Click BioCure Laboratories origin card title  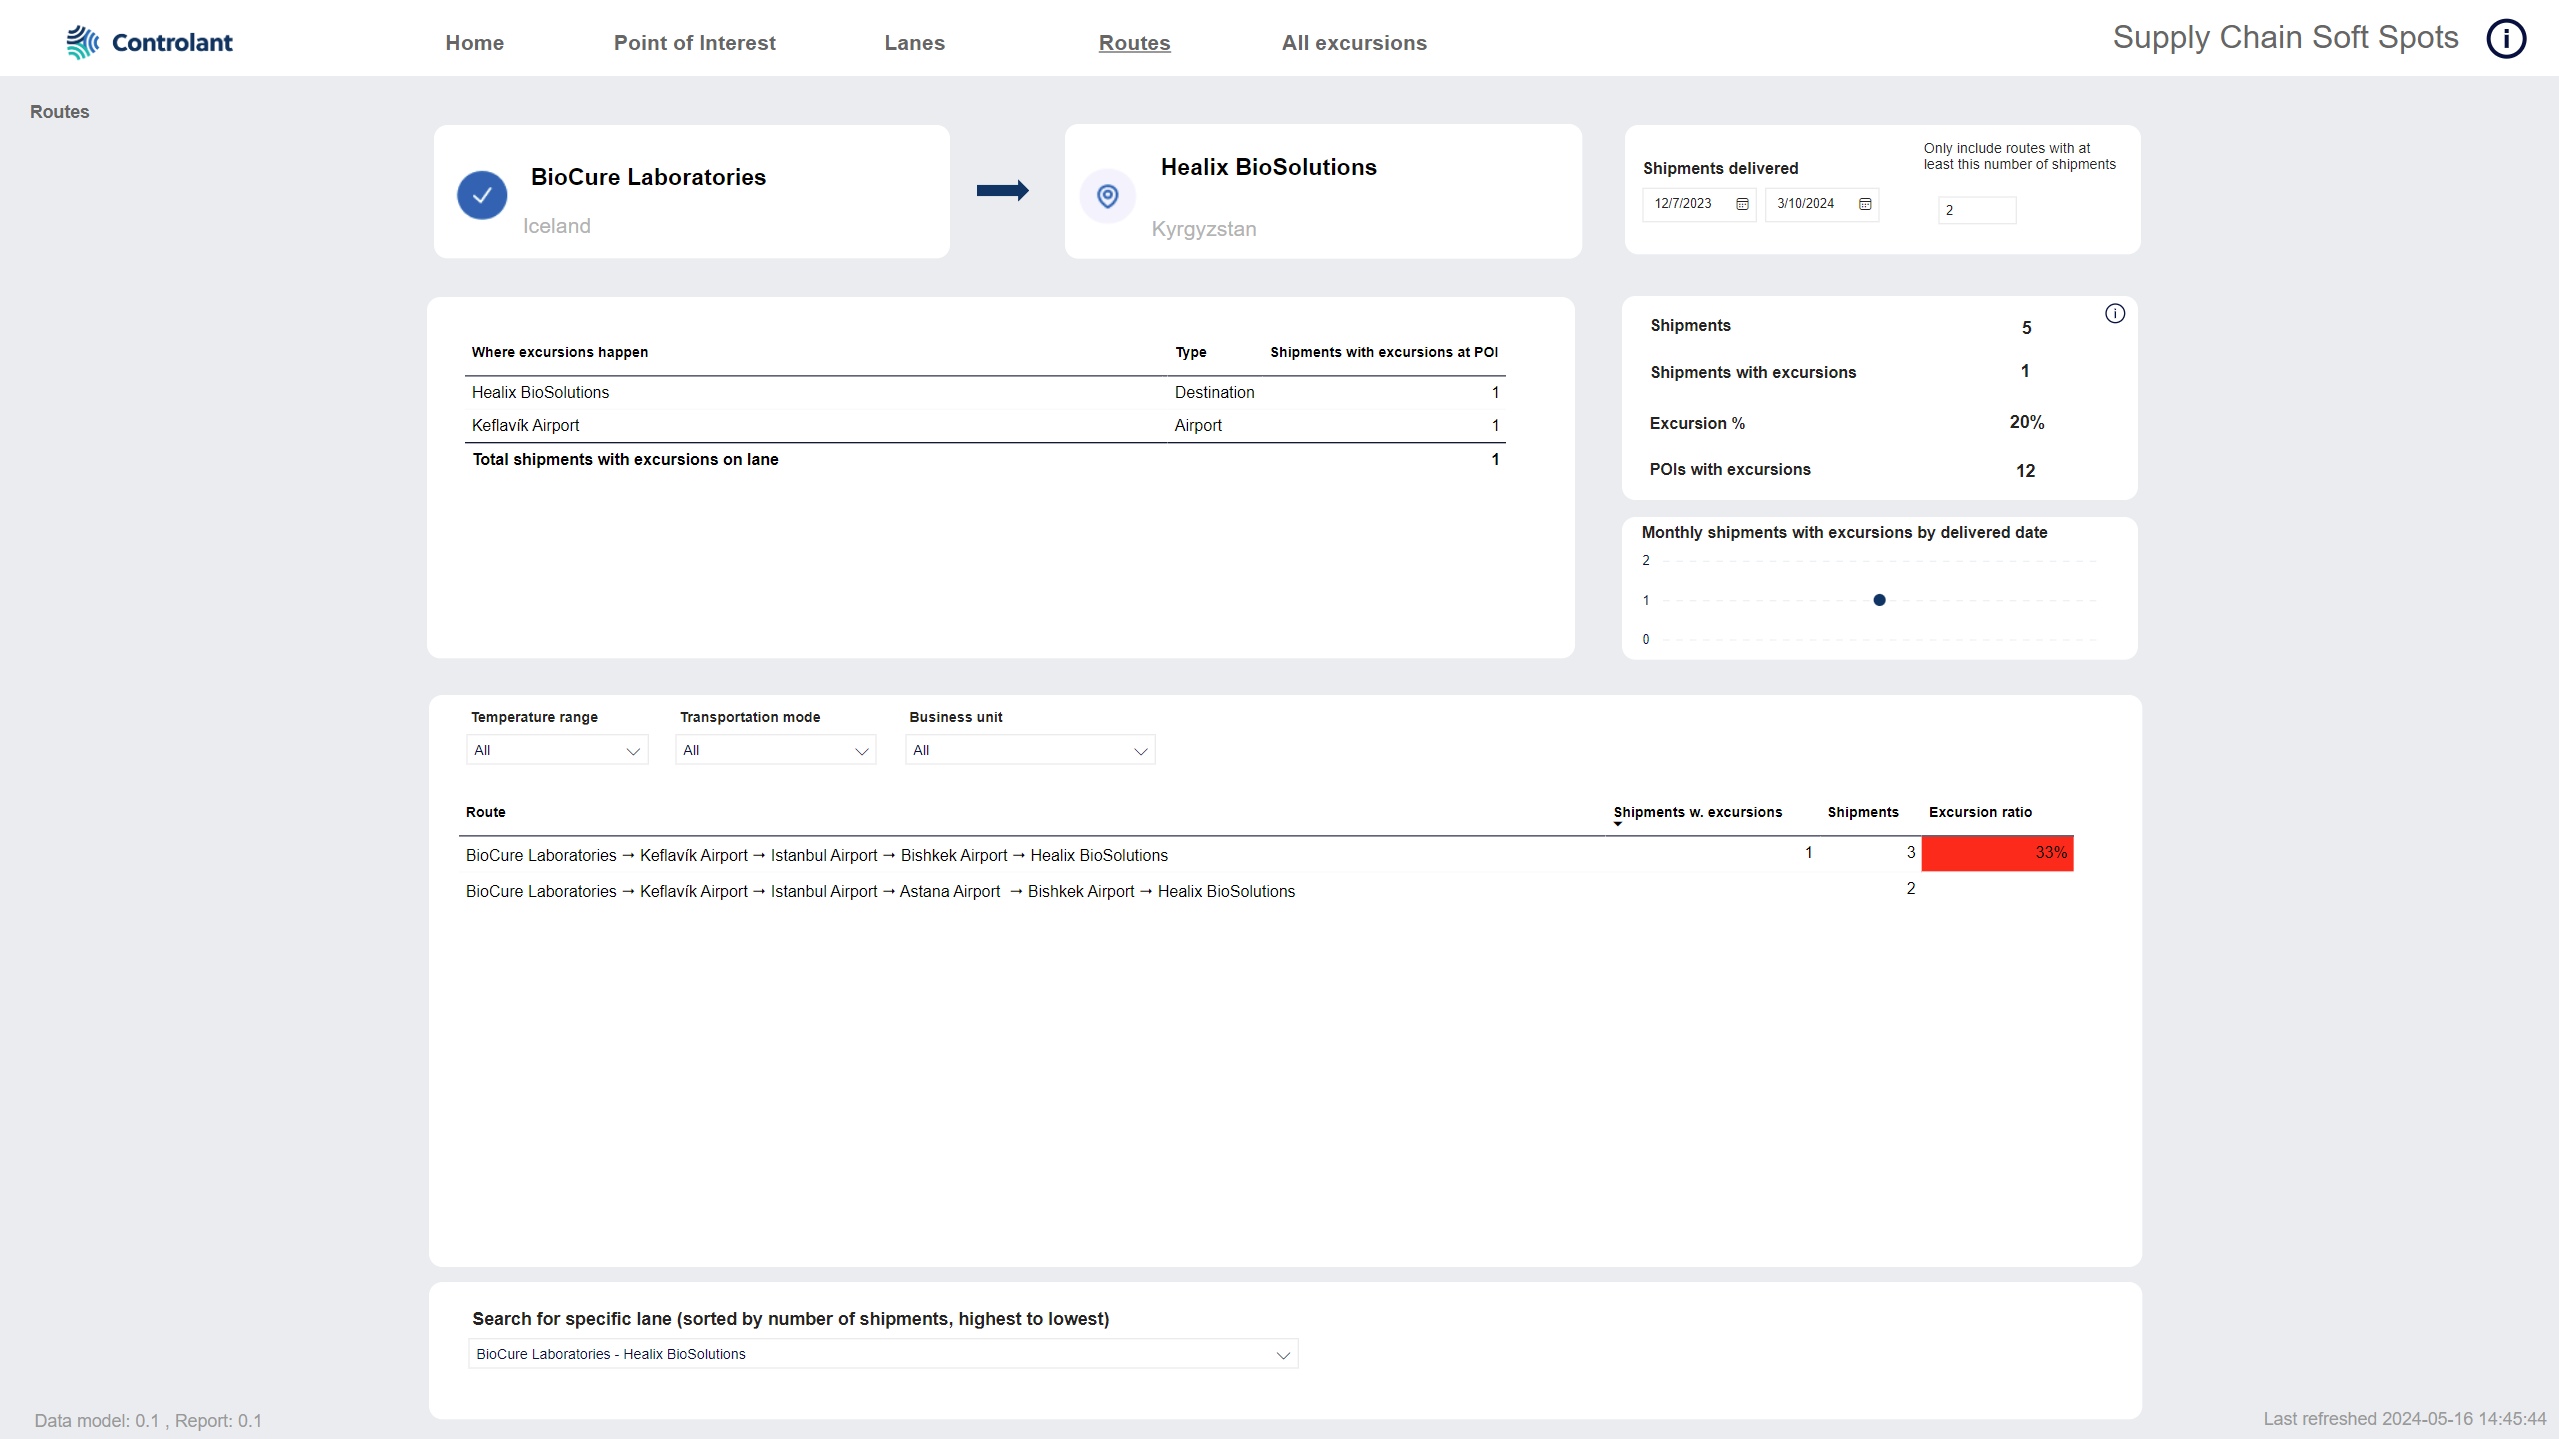click(x=648, y=178)
